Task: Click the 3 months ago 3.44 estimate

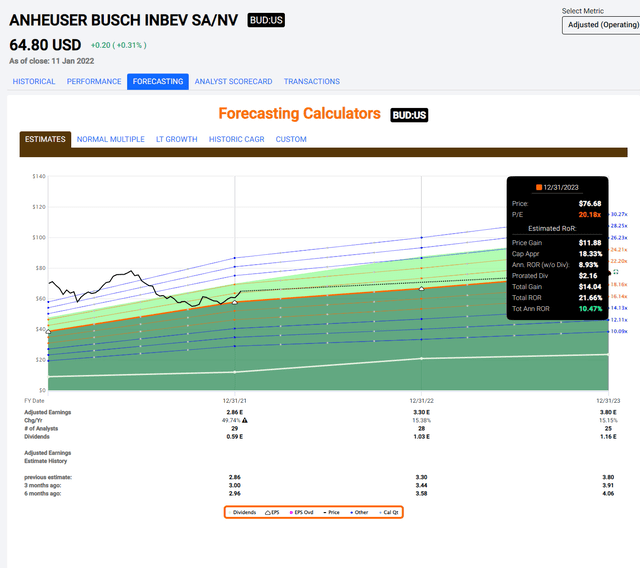Action: pos(422,485)
